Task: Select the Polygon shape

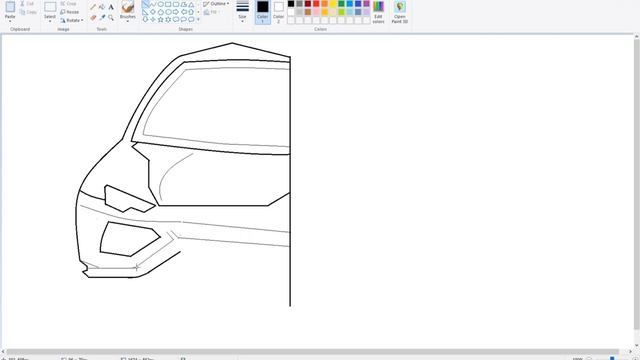Action: point(183,4)
